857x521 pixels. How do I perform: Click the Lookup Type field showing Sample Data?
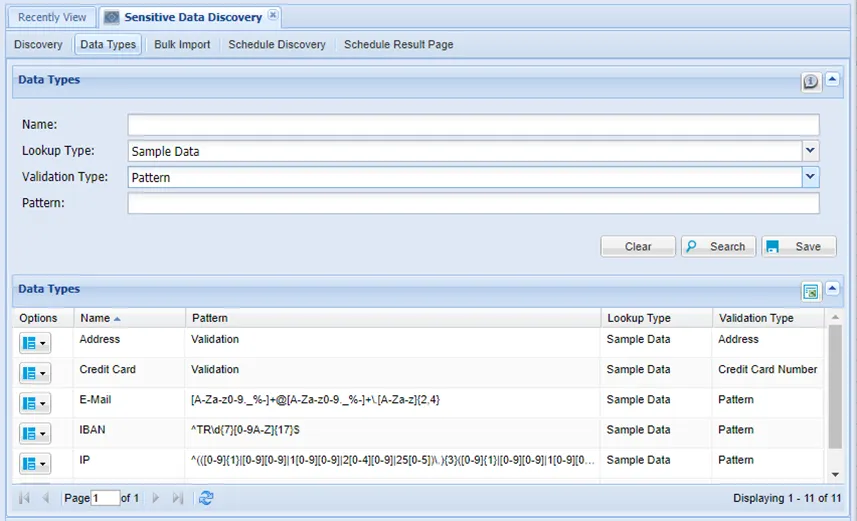click(x=465, y=151)
